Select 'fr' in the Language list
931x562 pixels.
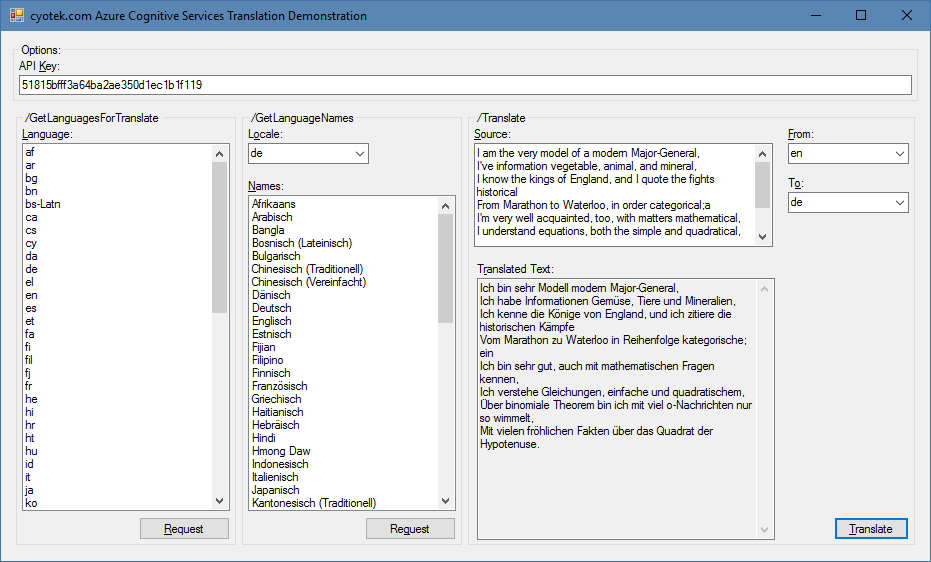[x=118, y=387]
